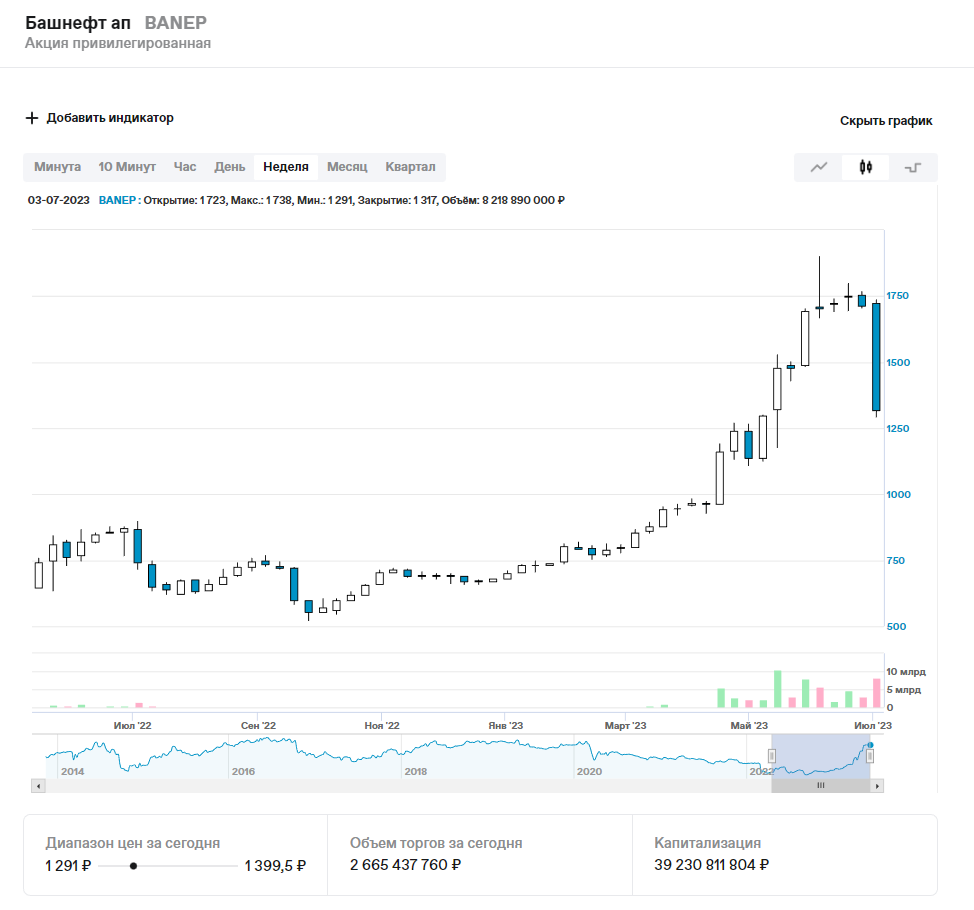Click the Башнефт ап title
The image size is (974, 910).
click(78, 23)
